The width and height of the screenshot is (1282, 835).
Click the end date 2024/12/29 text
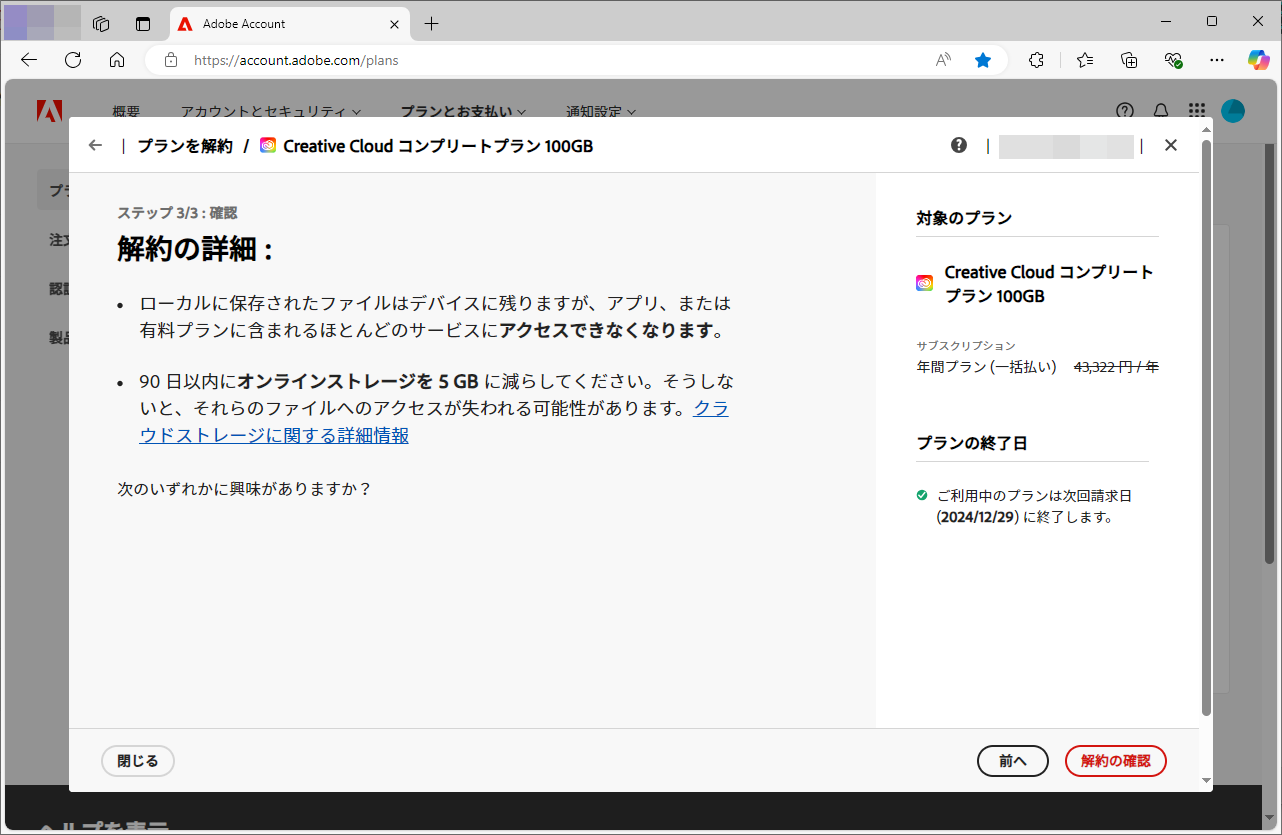pyautogui.click(x=976, y=518)
